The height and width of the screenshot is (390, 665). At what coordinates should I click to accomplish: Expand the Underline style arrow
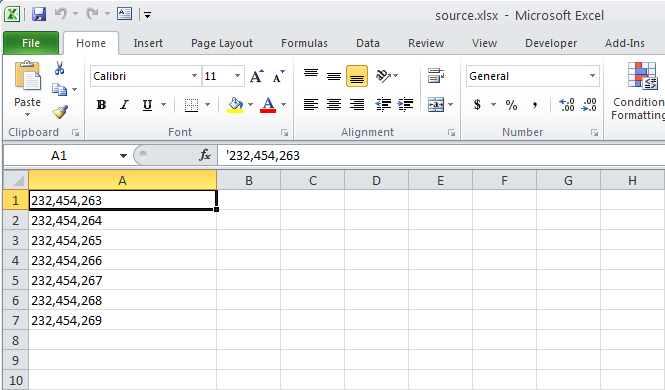point(163,105)
